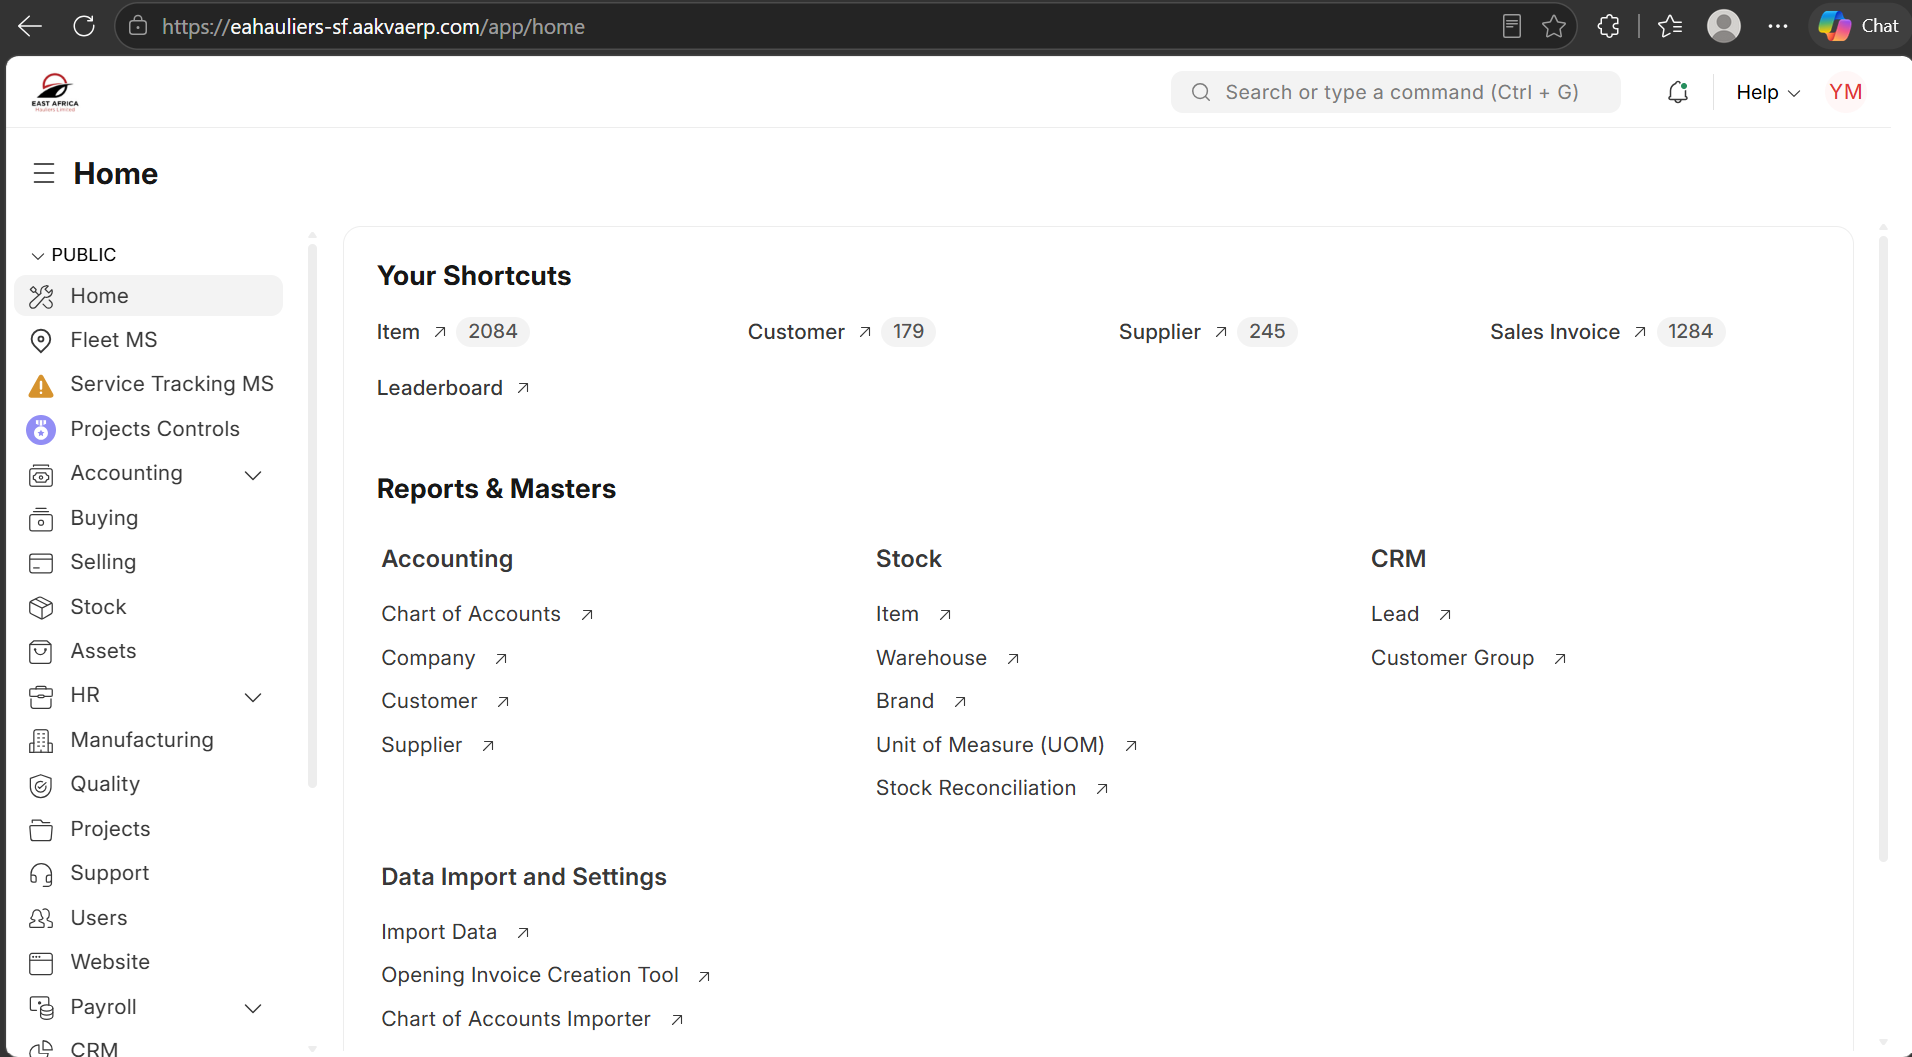Viewport: 1912px width, 1057px height.
Task: Open browser settings three-dots menu
Action: coord(1777,26)
